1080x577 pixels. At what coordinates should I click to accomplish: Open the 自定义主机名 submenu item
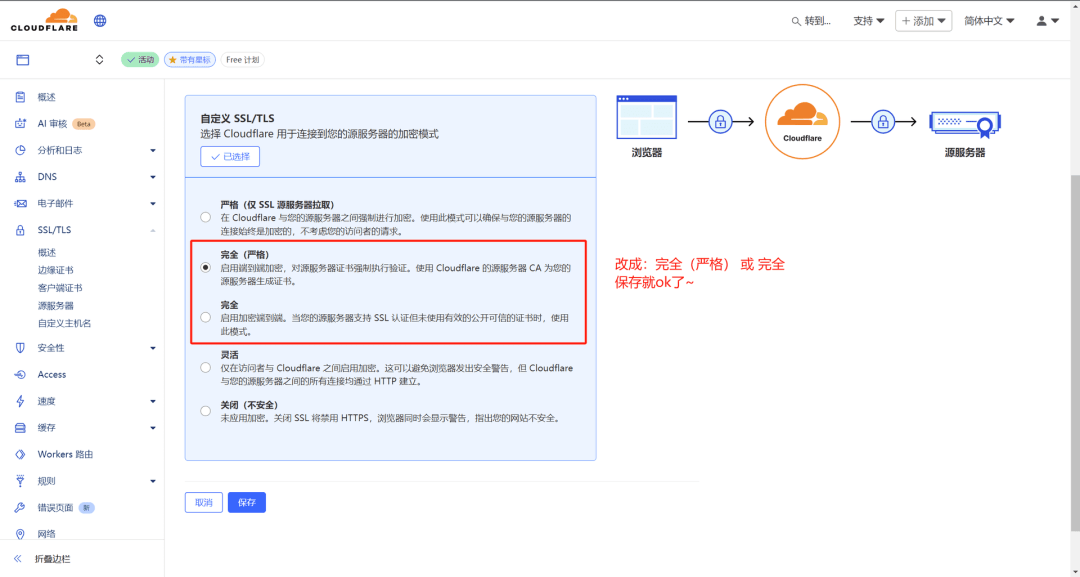(65, 323)
